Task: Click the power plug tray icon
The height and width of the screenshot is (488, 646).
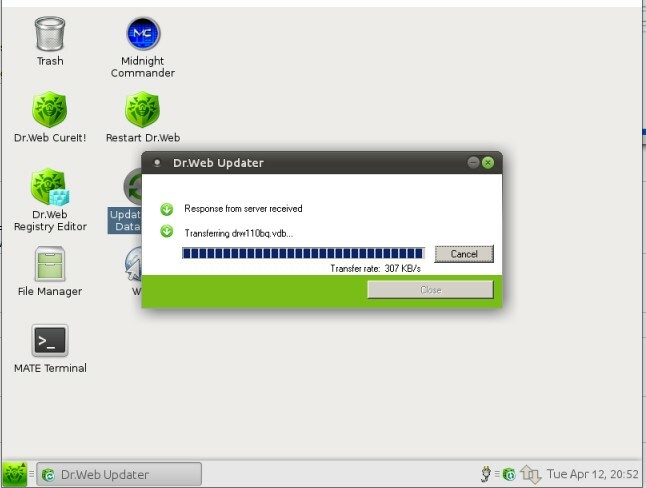Action: [x=487, y=474]
